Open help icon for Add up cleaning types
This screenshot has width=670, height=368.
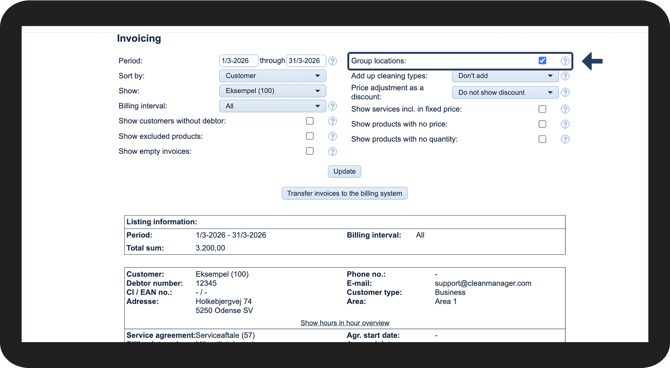pos(565,76)
